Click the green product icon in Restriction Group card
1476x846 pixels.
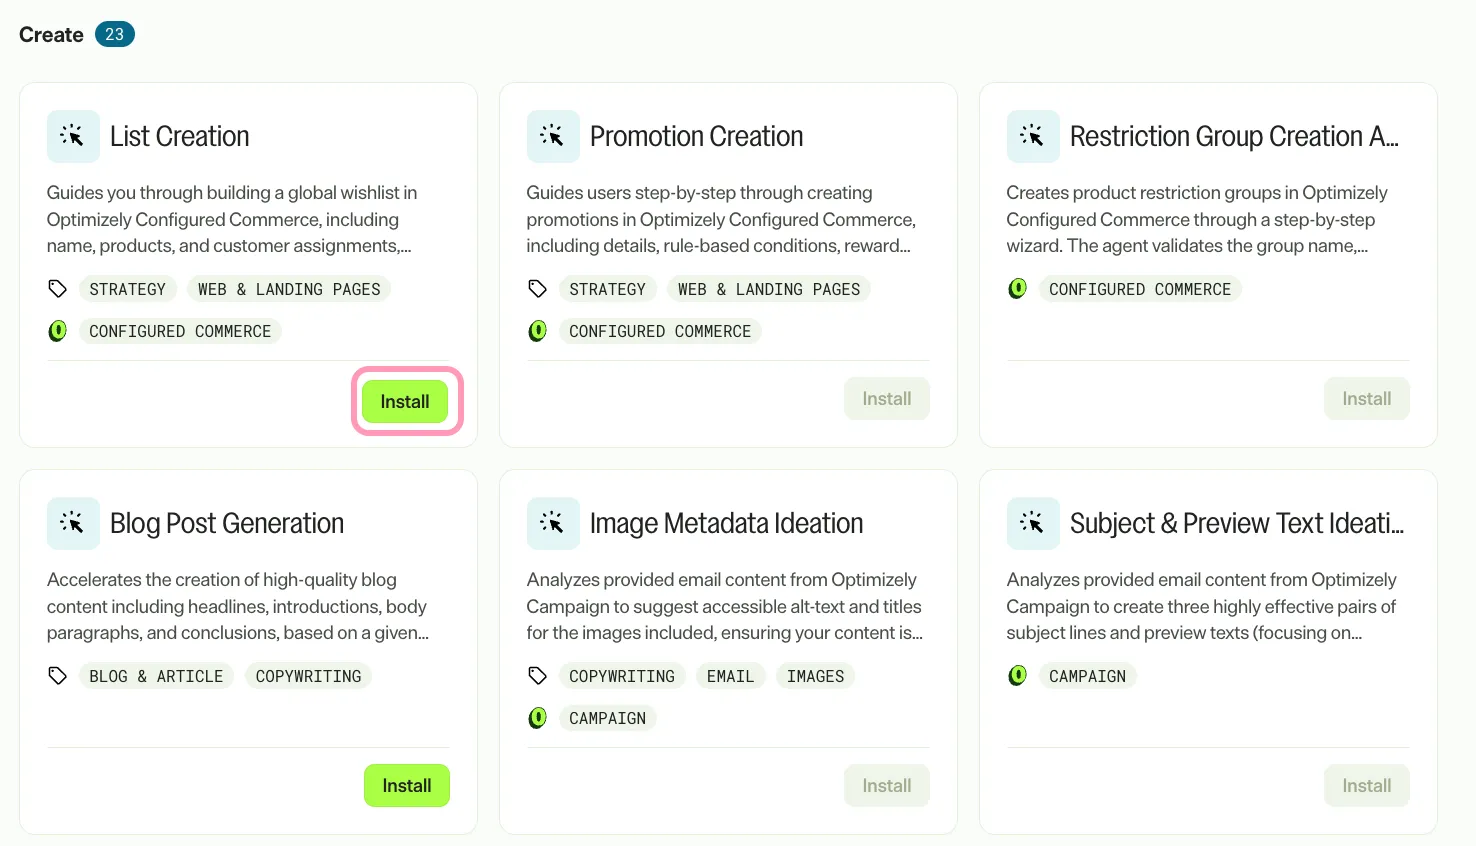coord(1018,289)
